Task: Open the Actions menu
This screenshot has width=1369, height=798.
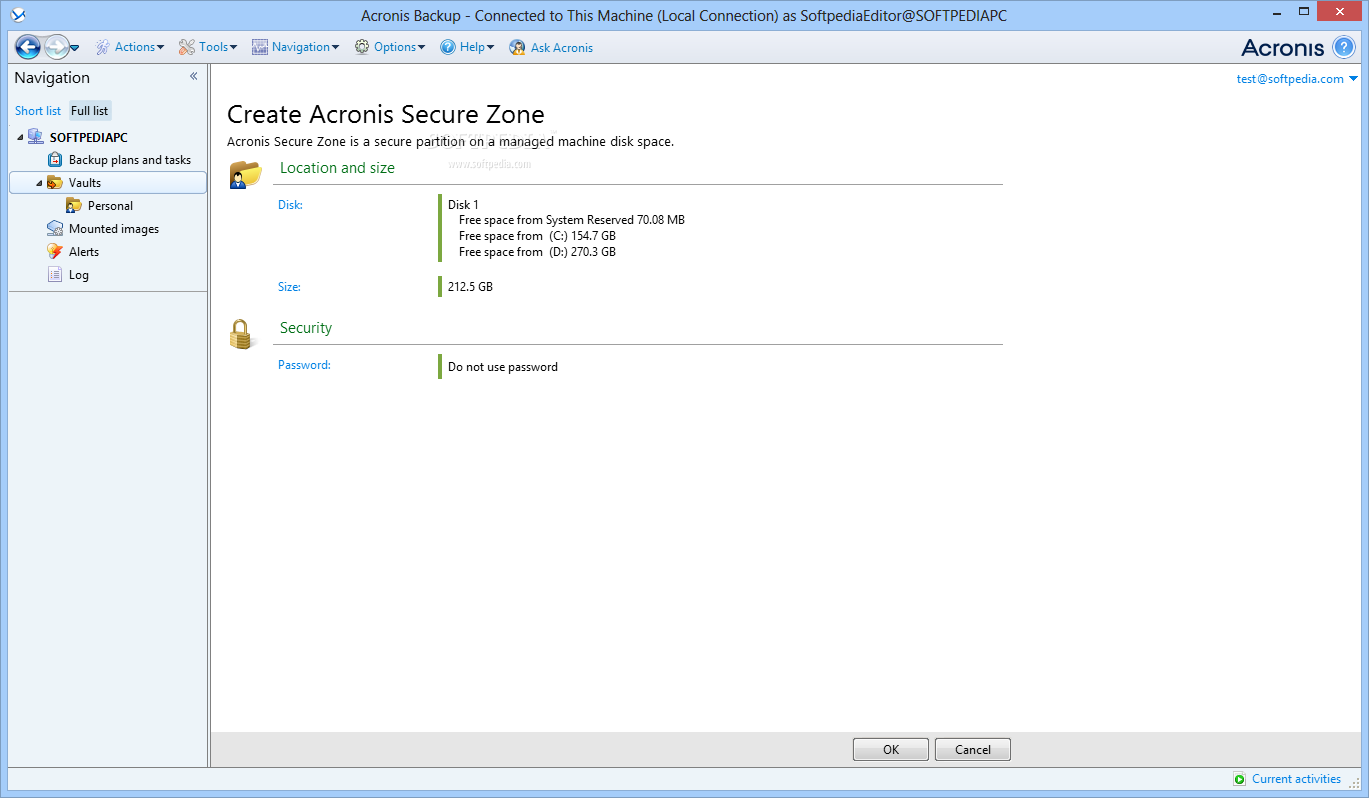Action: click(x=139, y=47)
